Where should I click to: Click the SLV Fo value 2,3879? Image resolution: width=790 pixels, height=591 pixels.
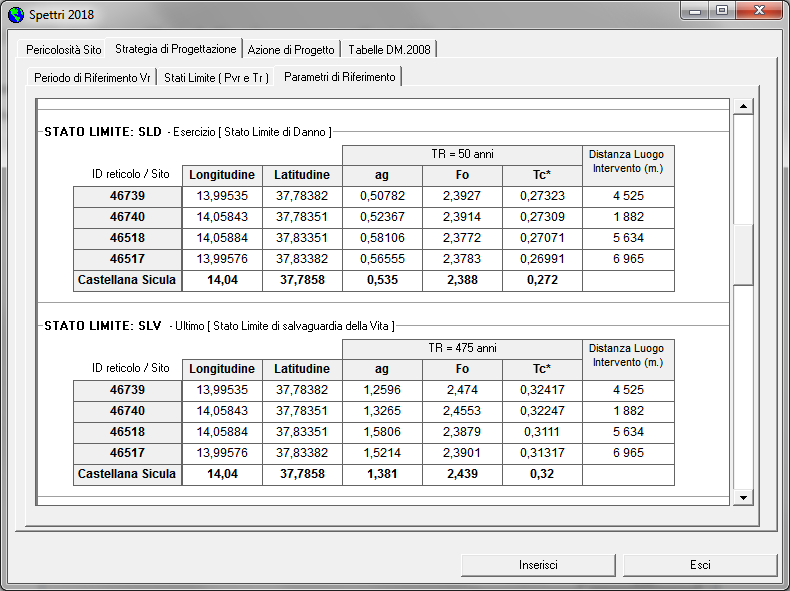point(462,432)
